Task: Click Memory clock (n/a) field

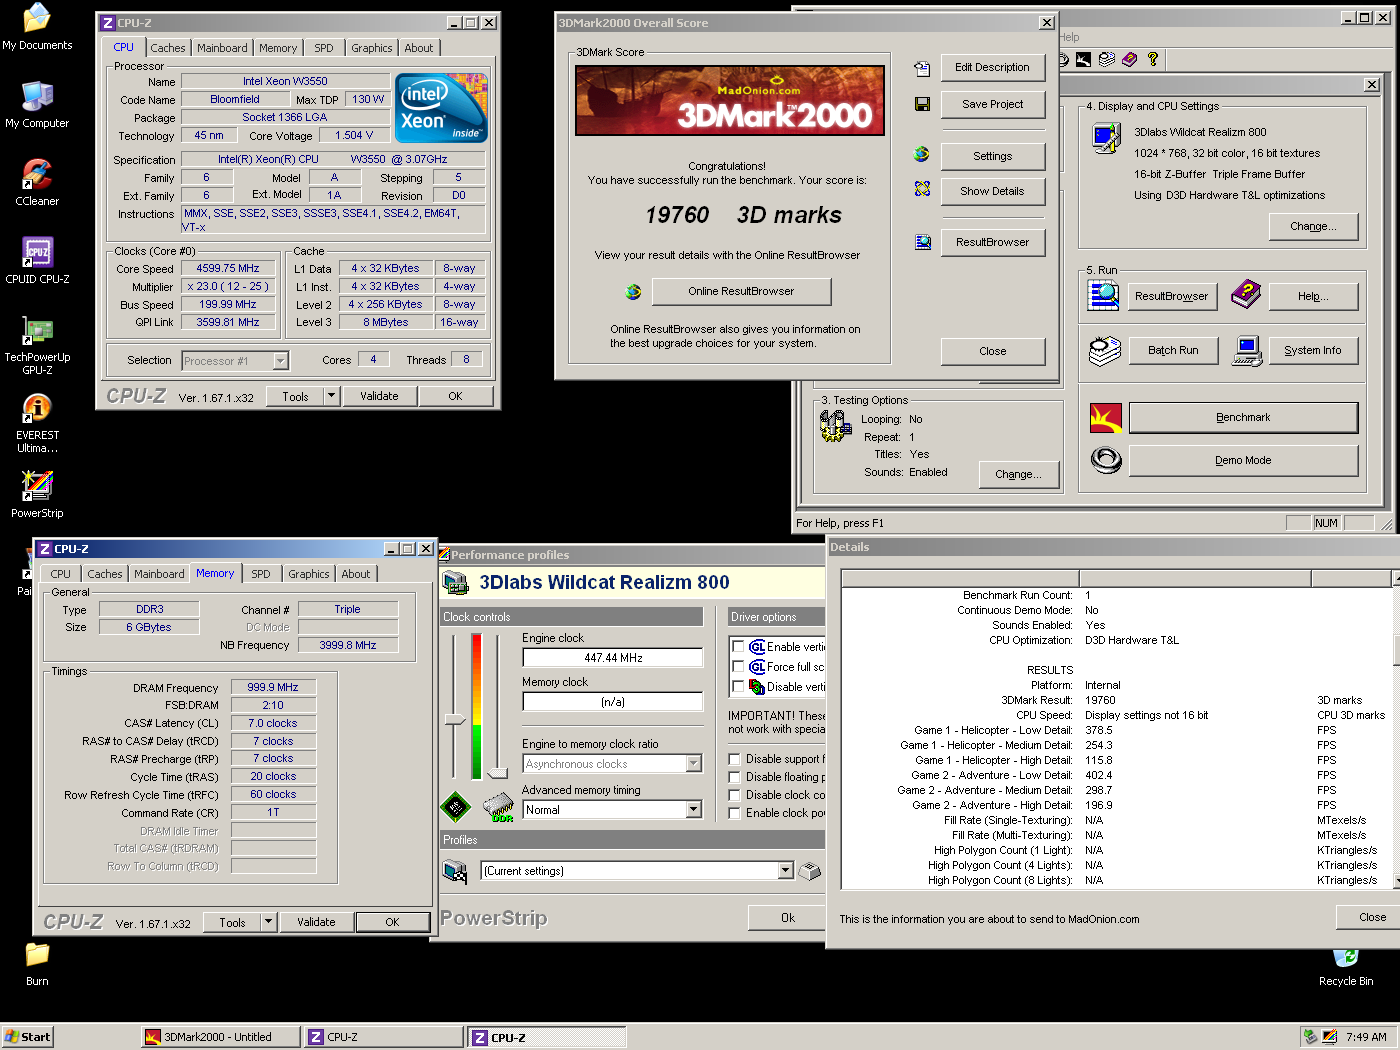Action: tap(613, 702)
